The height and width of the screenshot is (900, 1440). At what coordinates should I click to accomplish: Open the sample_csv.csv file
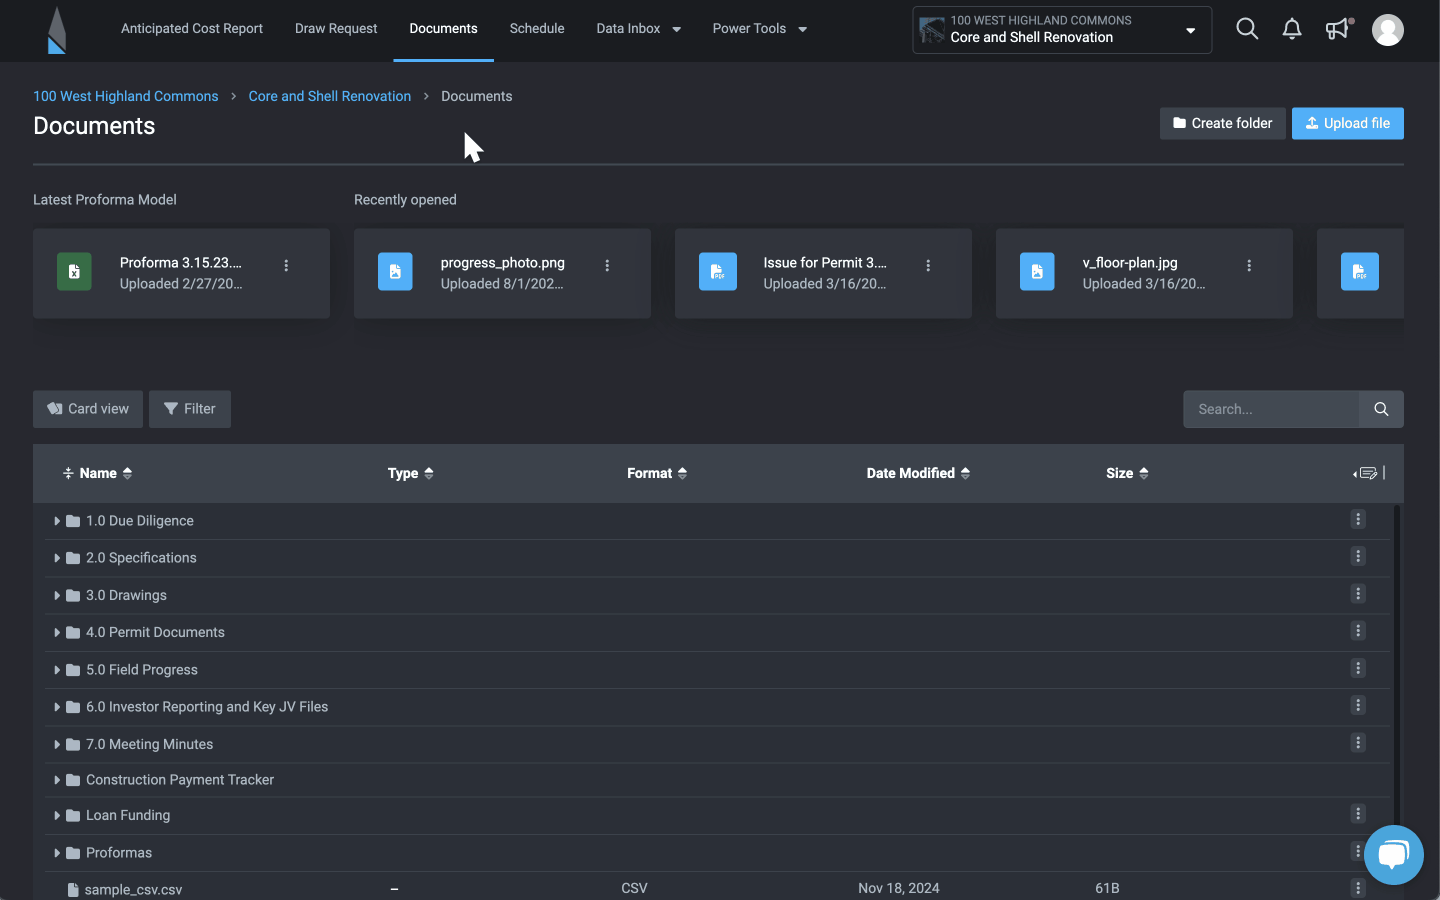(133, 889)
